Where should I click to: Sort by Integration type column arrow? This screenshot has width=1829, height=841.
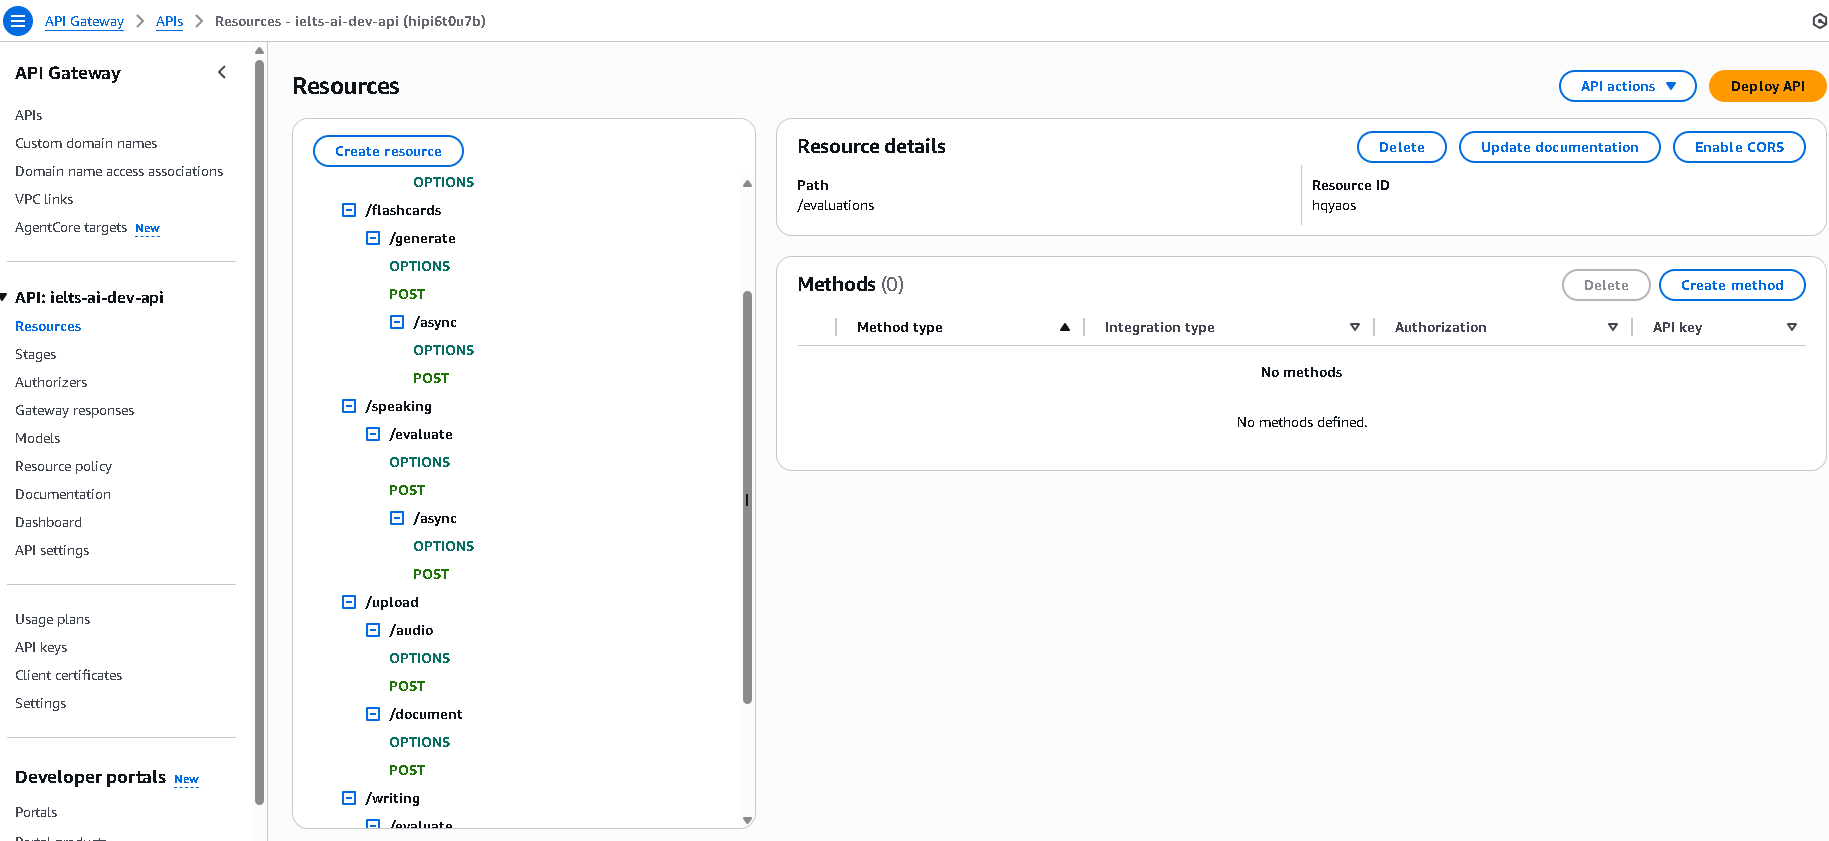(1355, 327)
